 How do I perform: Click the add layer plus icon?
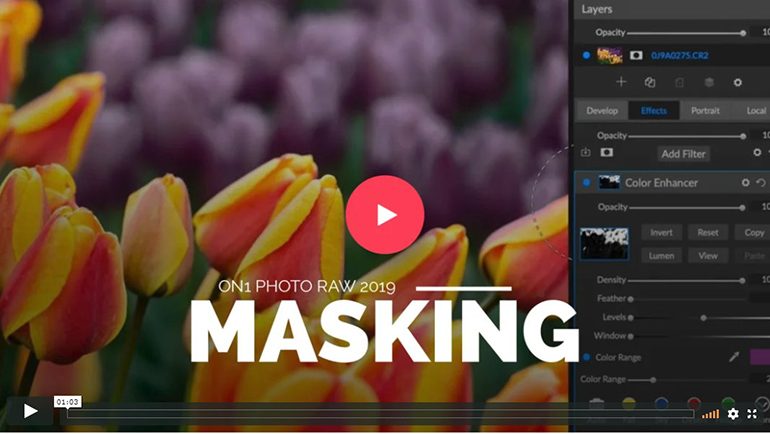tap(621, 82)
